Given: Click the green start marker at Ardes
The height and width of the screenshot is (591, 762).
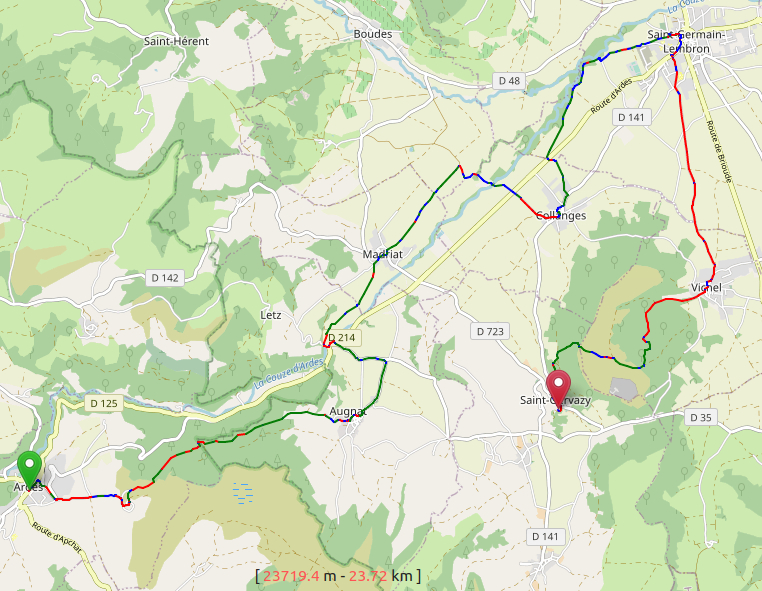Looking at the screenshot, I should [30, 469].
